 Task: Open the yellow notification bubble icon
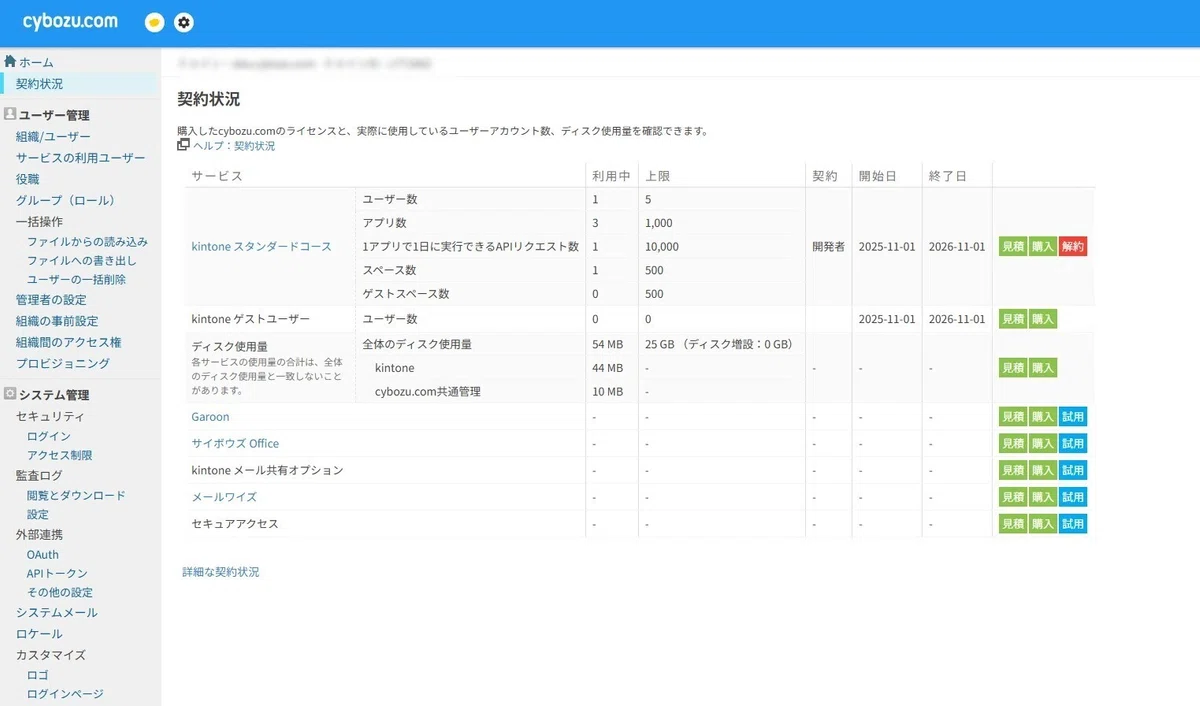[x=154, y=22]
